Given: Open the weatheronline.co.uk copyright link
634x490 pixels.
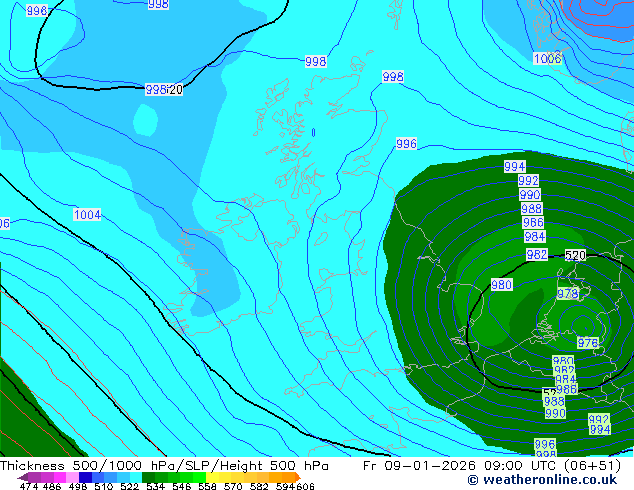Looking at the screenshot, I should (542, 480).
